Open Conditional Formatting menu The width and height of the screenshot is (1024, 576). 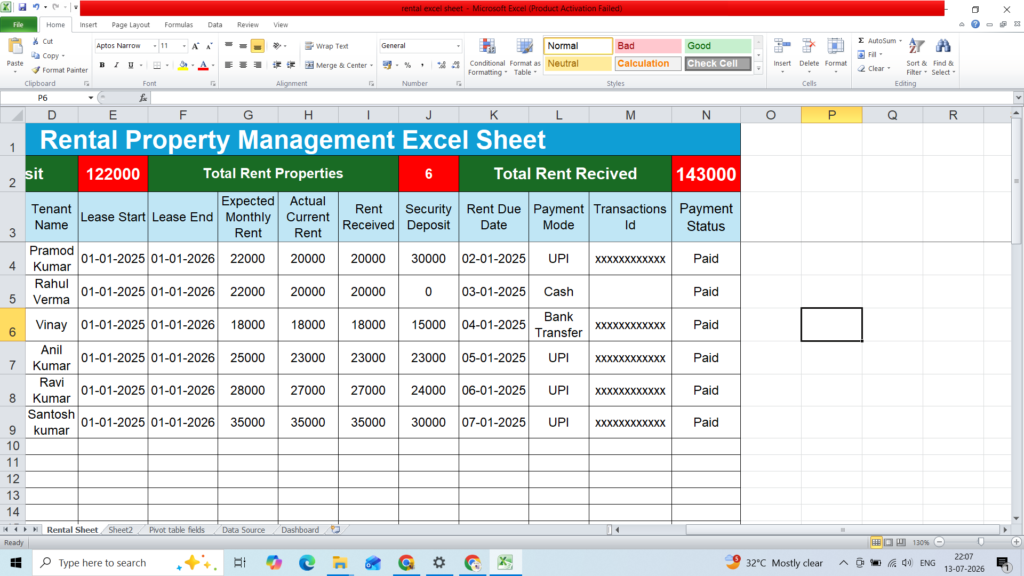click(x=487, y=57)
